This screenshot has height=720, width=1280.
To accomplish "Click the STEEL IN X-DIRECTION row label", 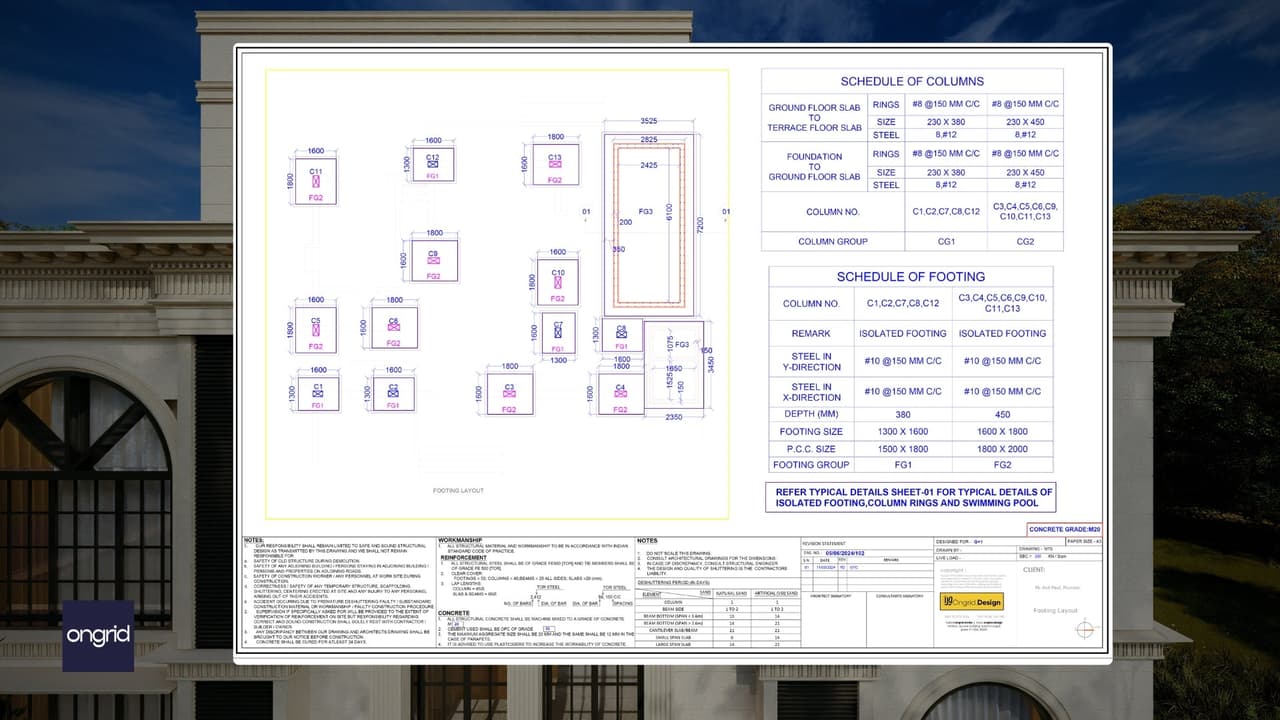I will (x=811, y=391).
